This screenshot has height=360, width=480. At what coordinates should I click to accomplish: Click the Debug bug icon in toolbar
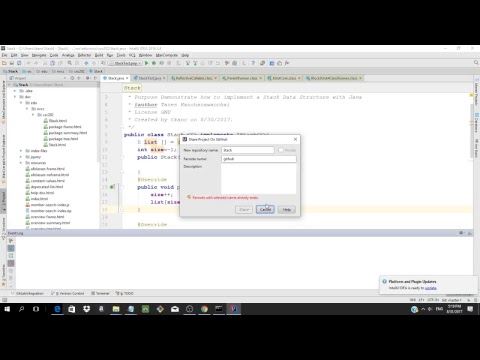(154, 63)
